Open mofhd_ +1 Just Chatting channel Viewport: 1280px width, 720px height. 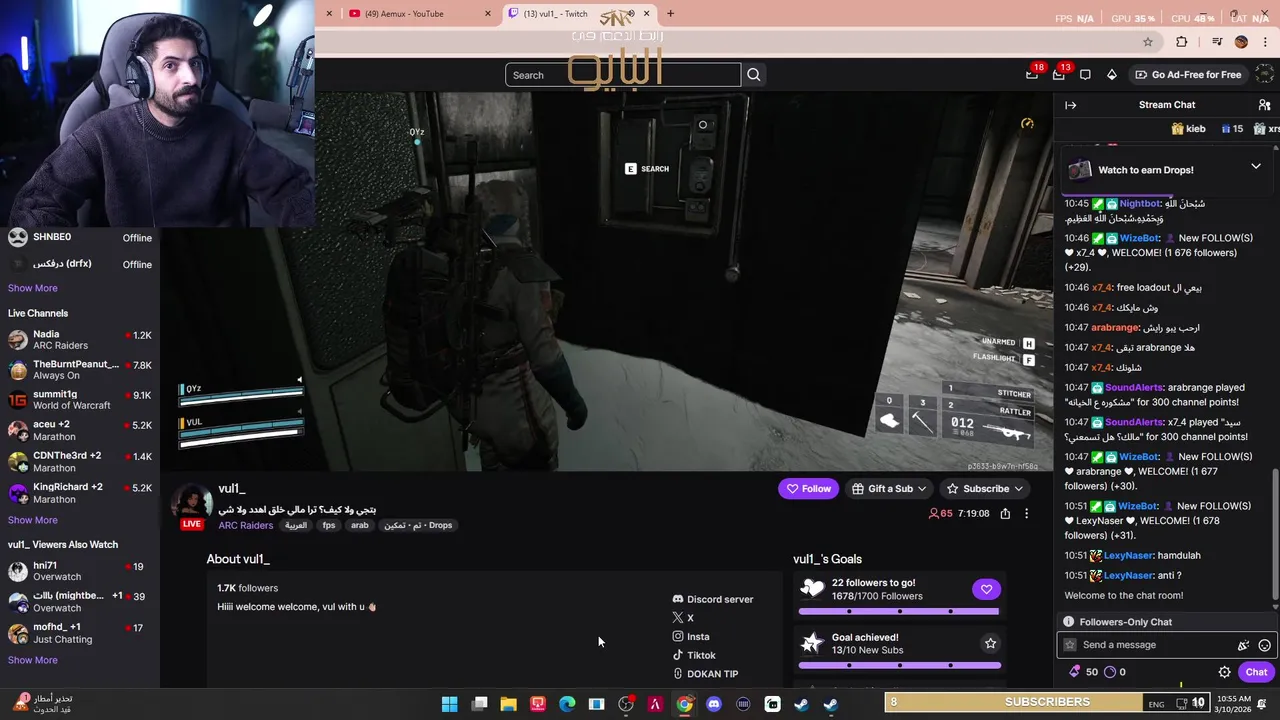pyautogui.click(x=80, y=633)
